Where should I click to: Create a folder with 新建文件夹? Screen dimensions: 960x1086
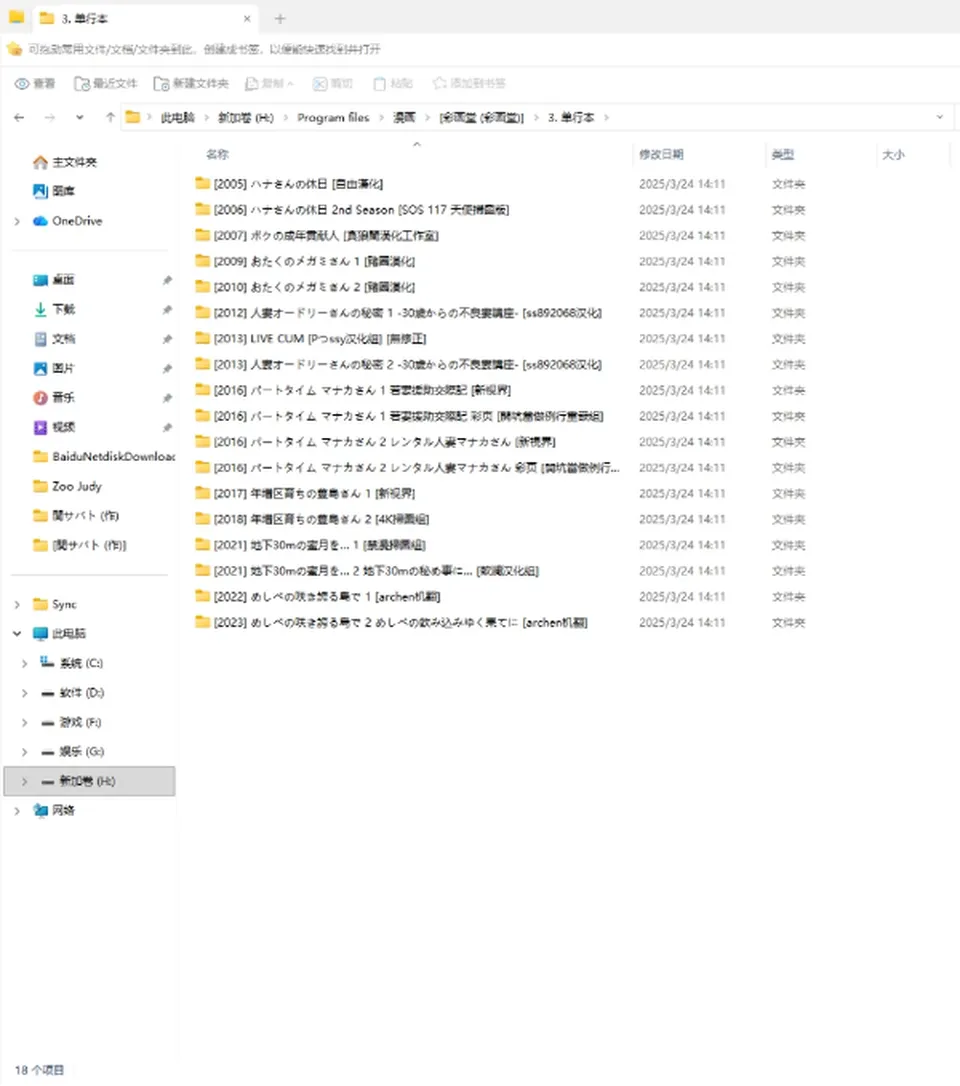(190, 84)
